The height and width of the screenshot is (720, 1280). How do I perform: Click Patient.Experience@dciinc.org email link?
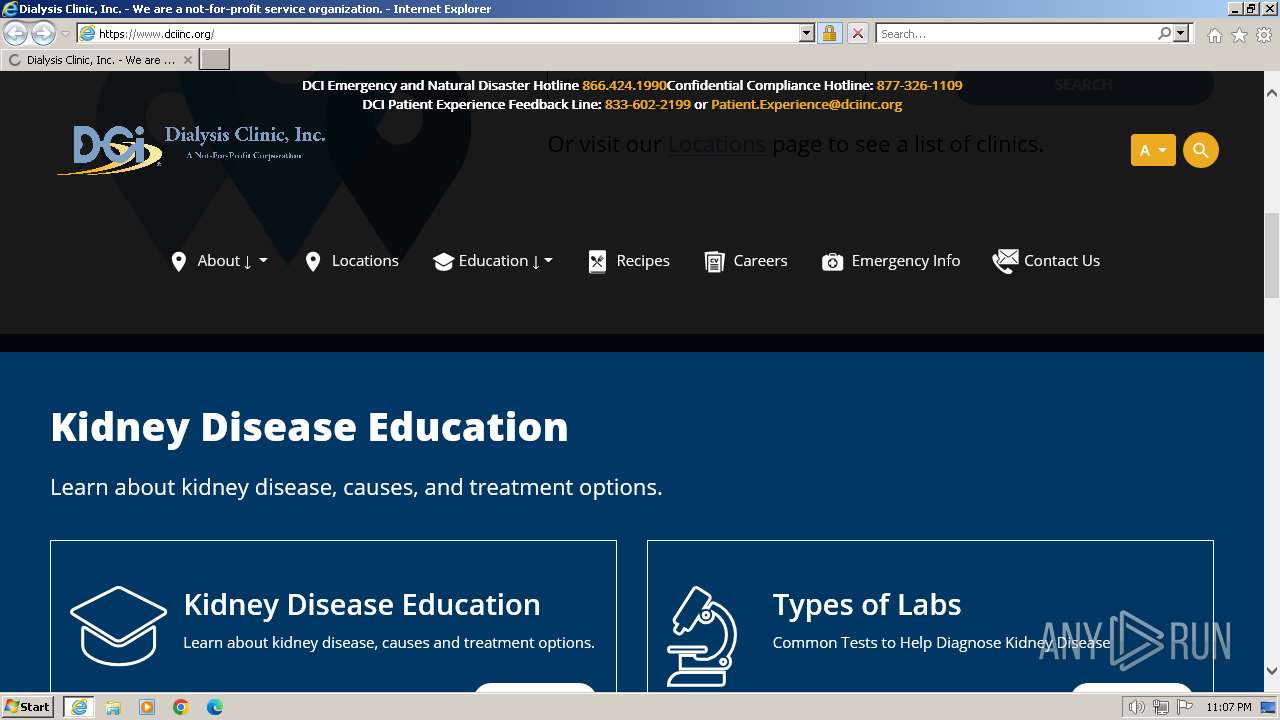click(806, 104)
